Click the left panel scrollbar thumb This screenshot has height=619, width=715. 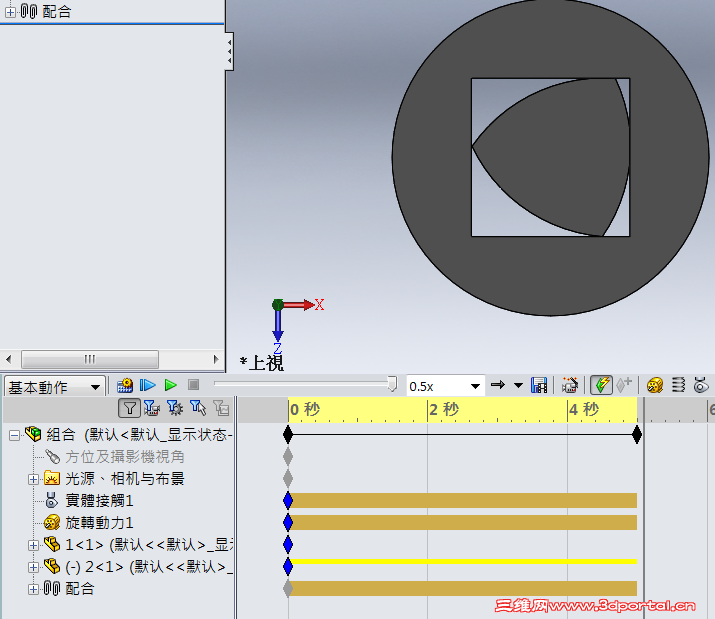point(90,359)
